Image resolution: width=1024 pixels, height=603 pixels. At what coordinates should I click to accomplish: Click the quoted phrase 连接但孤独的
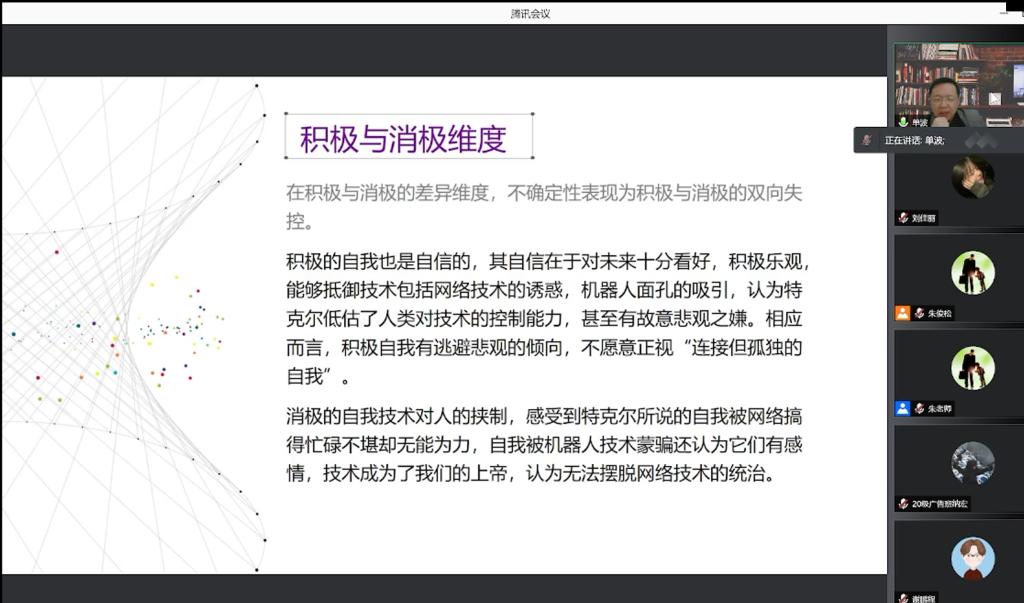pyautogui.click(x=746, y=347)
